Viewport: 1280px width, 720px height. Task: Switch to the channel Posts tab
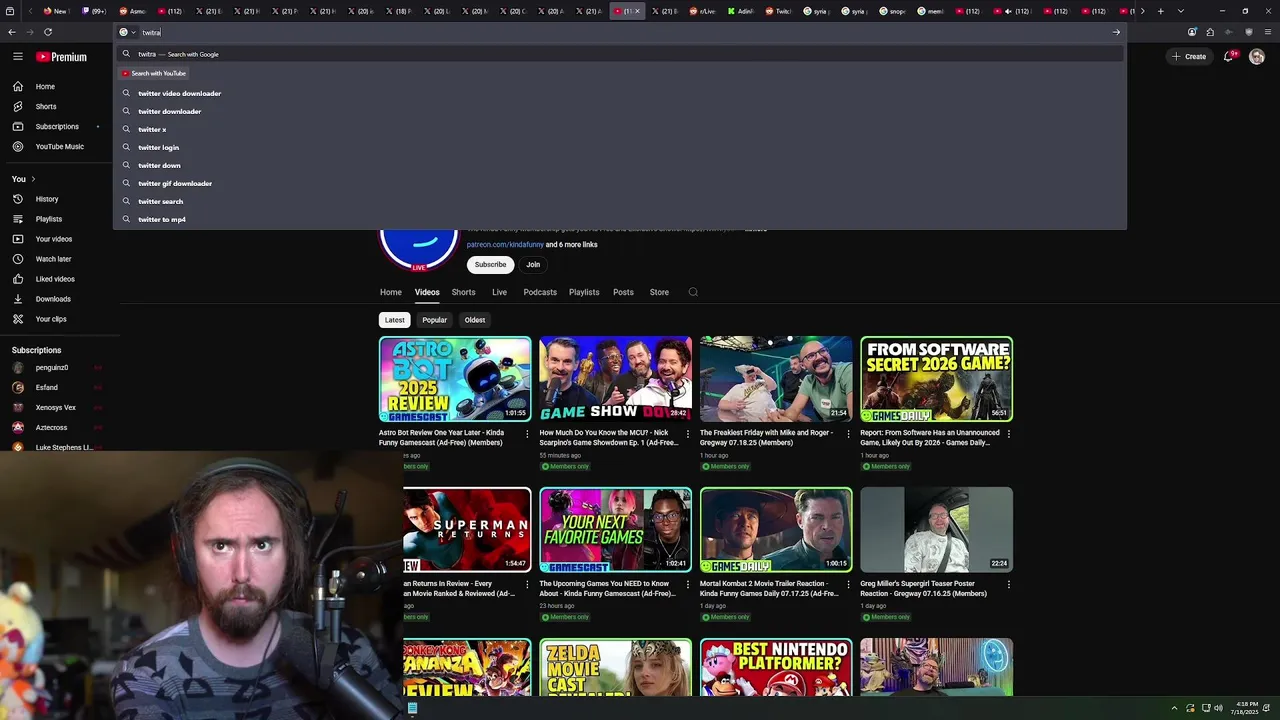click(x=623, y=292)
